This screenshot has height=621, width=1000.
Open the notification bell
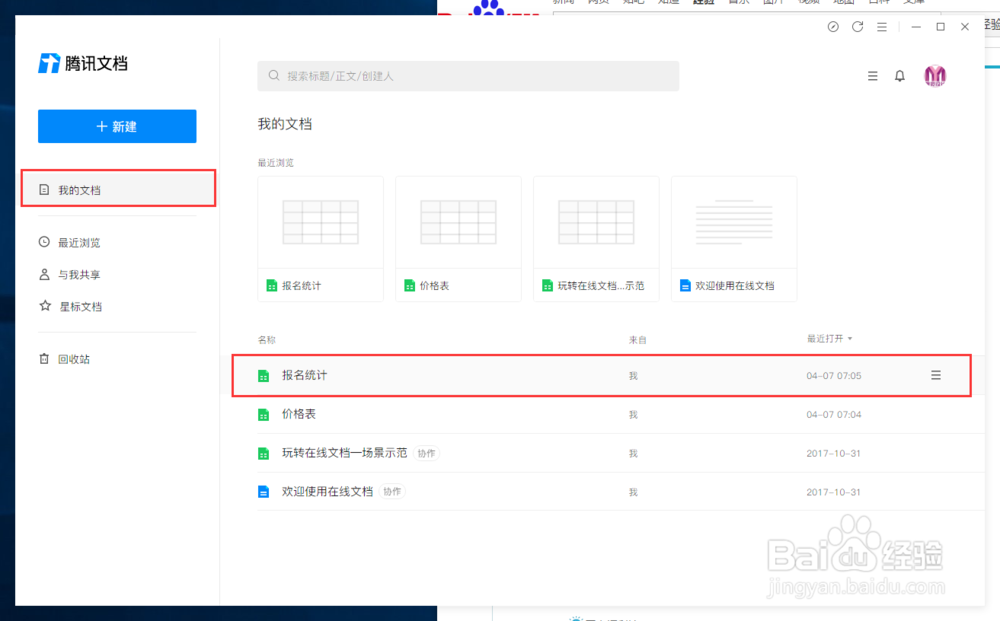899,75
